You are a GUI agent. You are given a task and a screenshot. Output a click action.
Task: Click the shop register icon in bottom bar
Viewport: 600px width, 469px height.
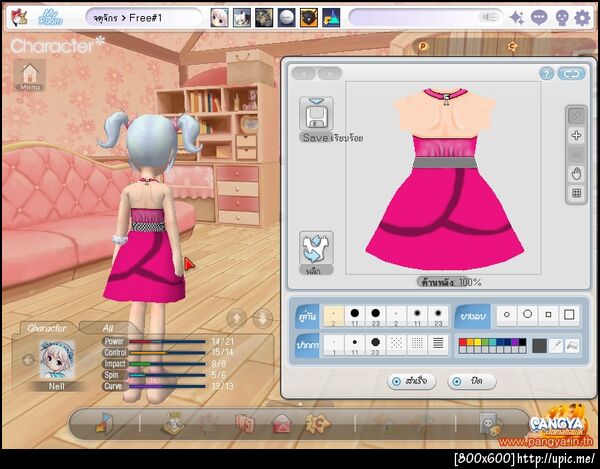(x=173, y=424)
